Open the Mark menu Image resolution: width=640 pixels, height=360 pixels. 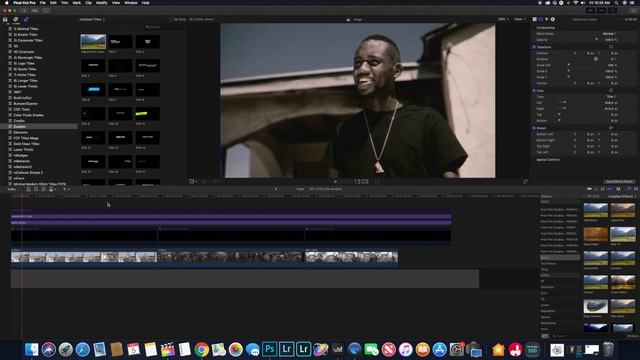pos(77,3)
